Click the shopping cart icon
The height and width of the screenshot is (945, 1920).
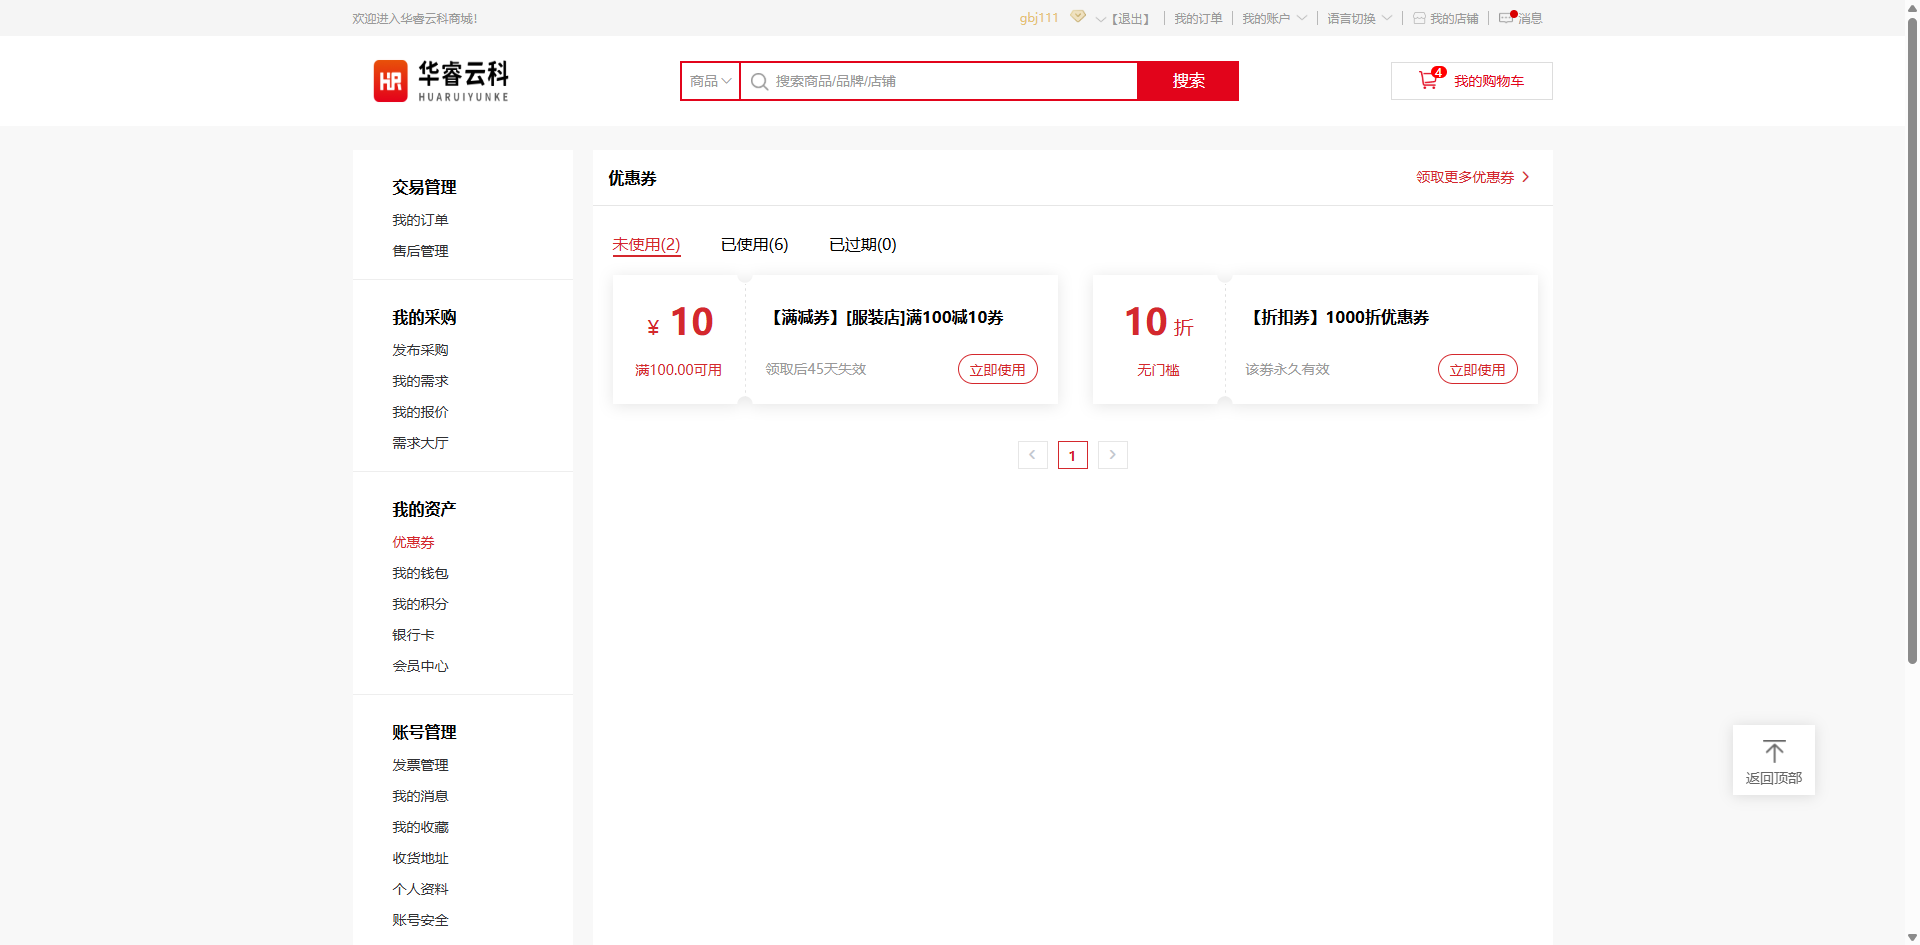point(1428,81)
